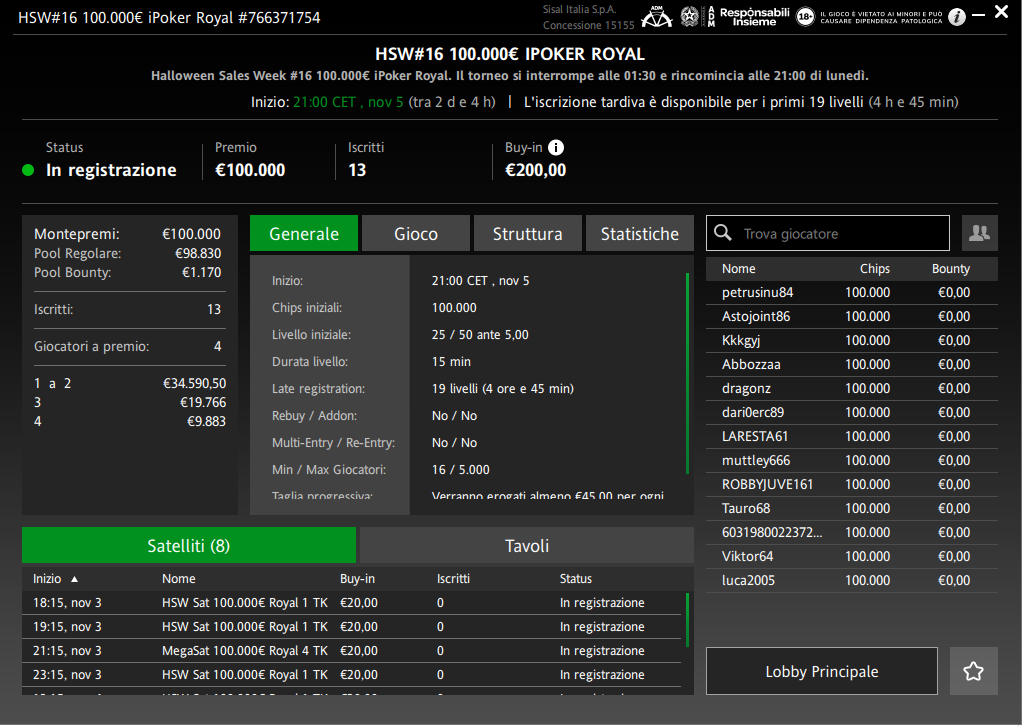Click the Late registration value 19 livelli

(x=503, y=388)
